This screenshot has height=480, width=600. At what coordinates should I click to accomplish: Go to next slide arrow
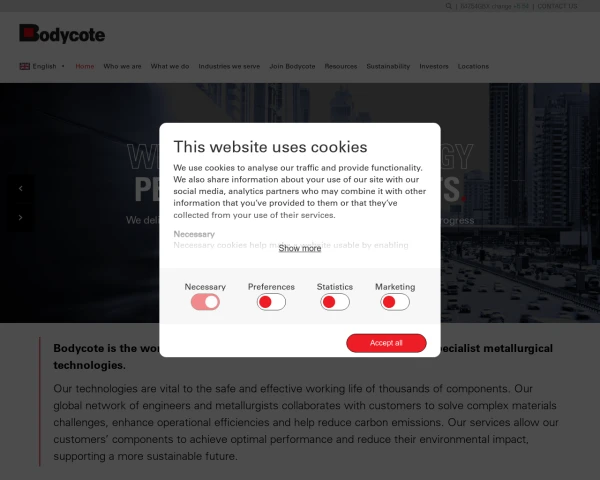click(x=21, y=217)
